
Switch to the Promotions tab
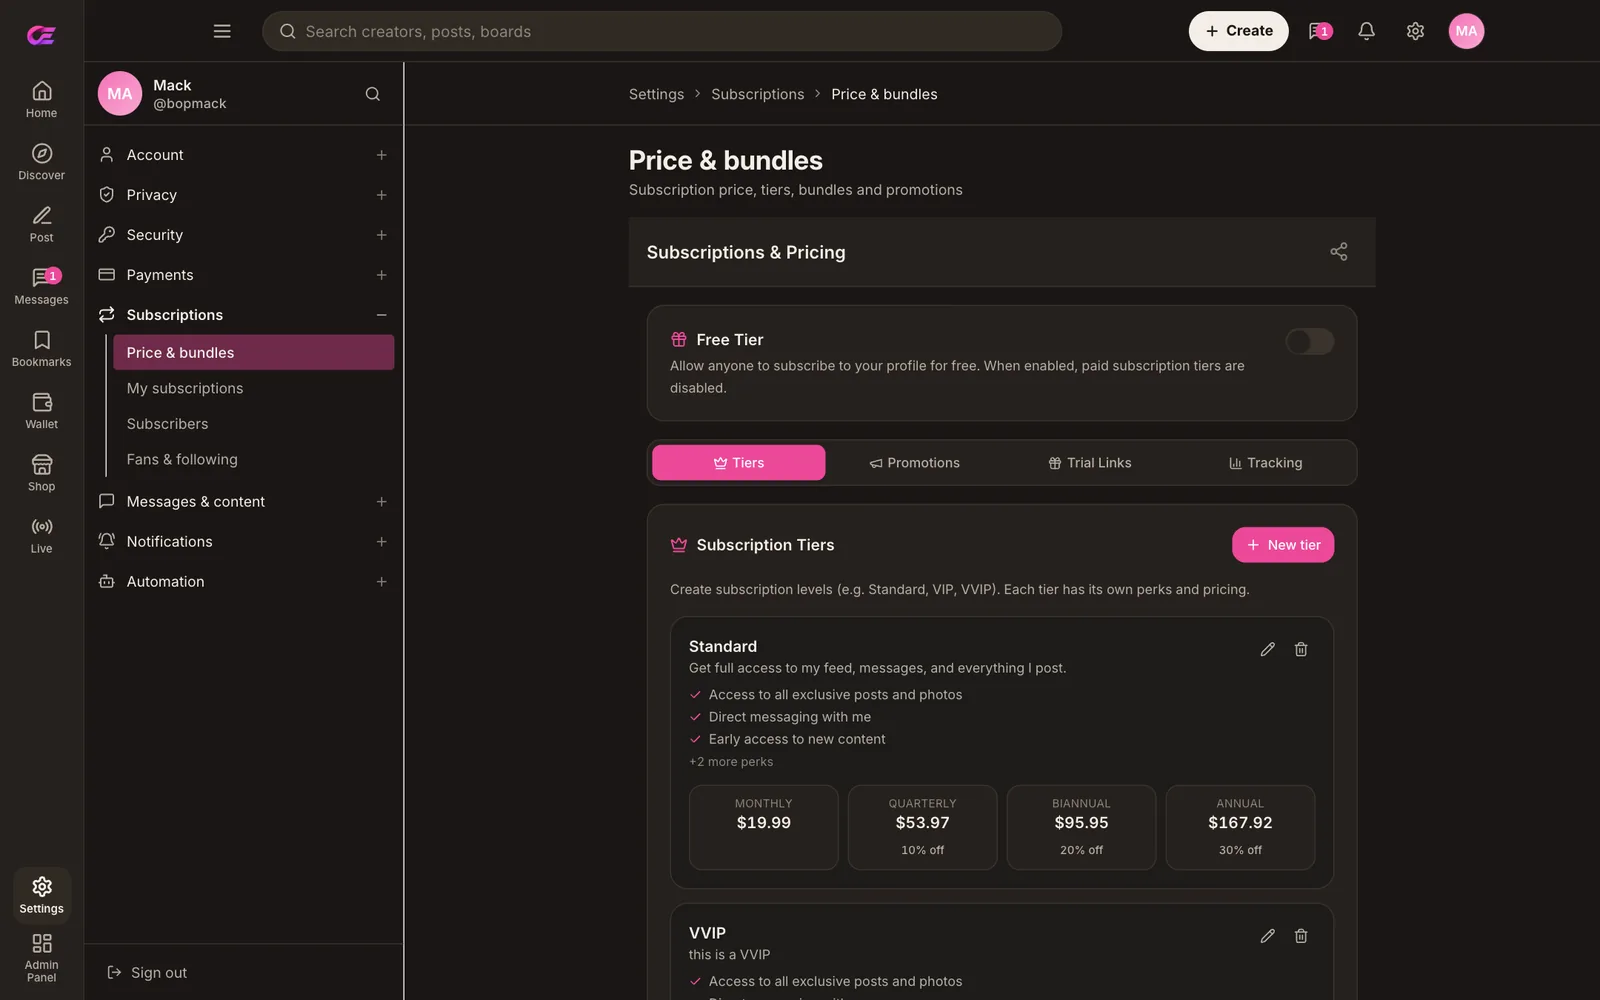[914, 463]
